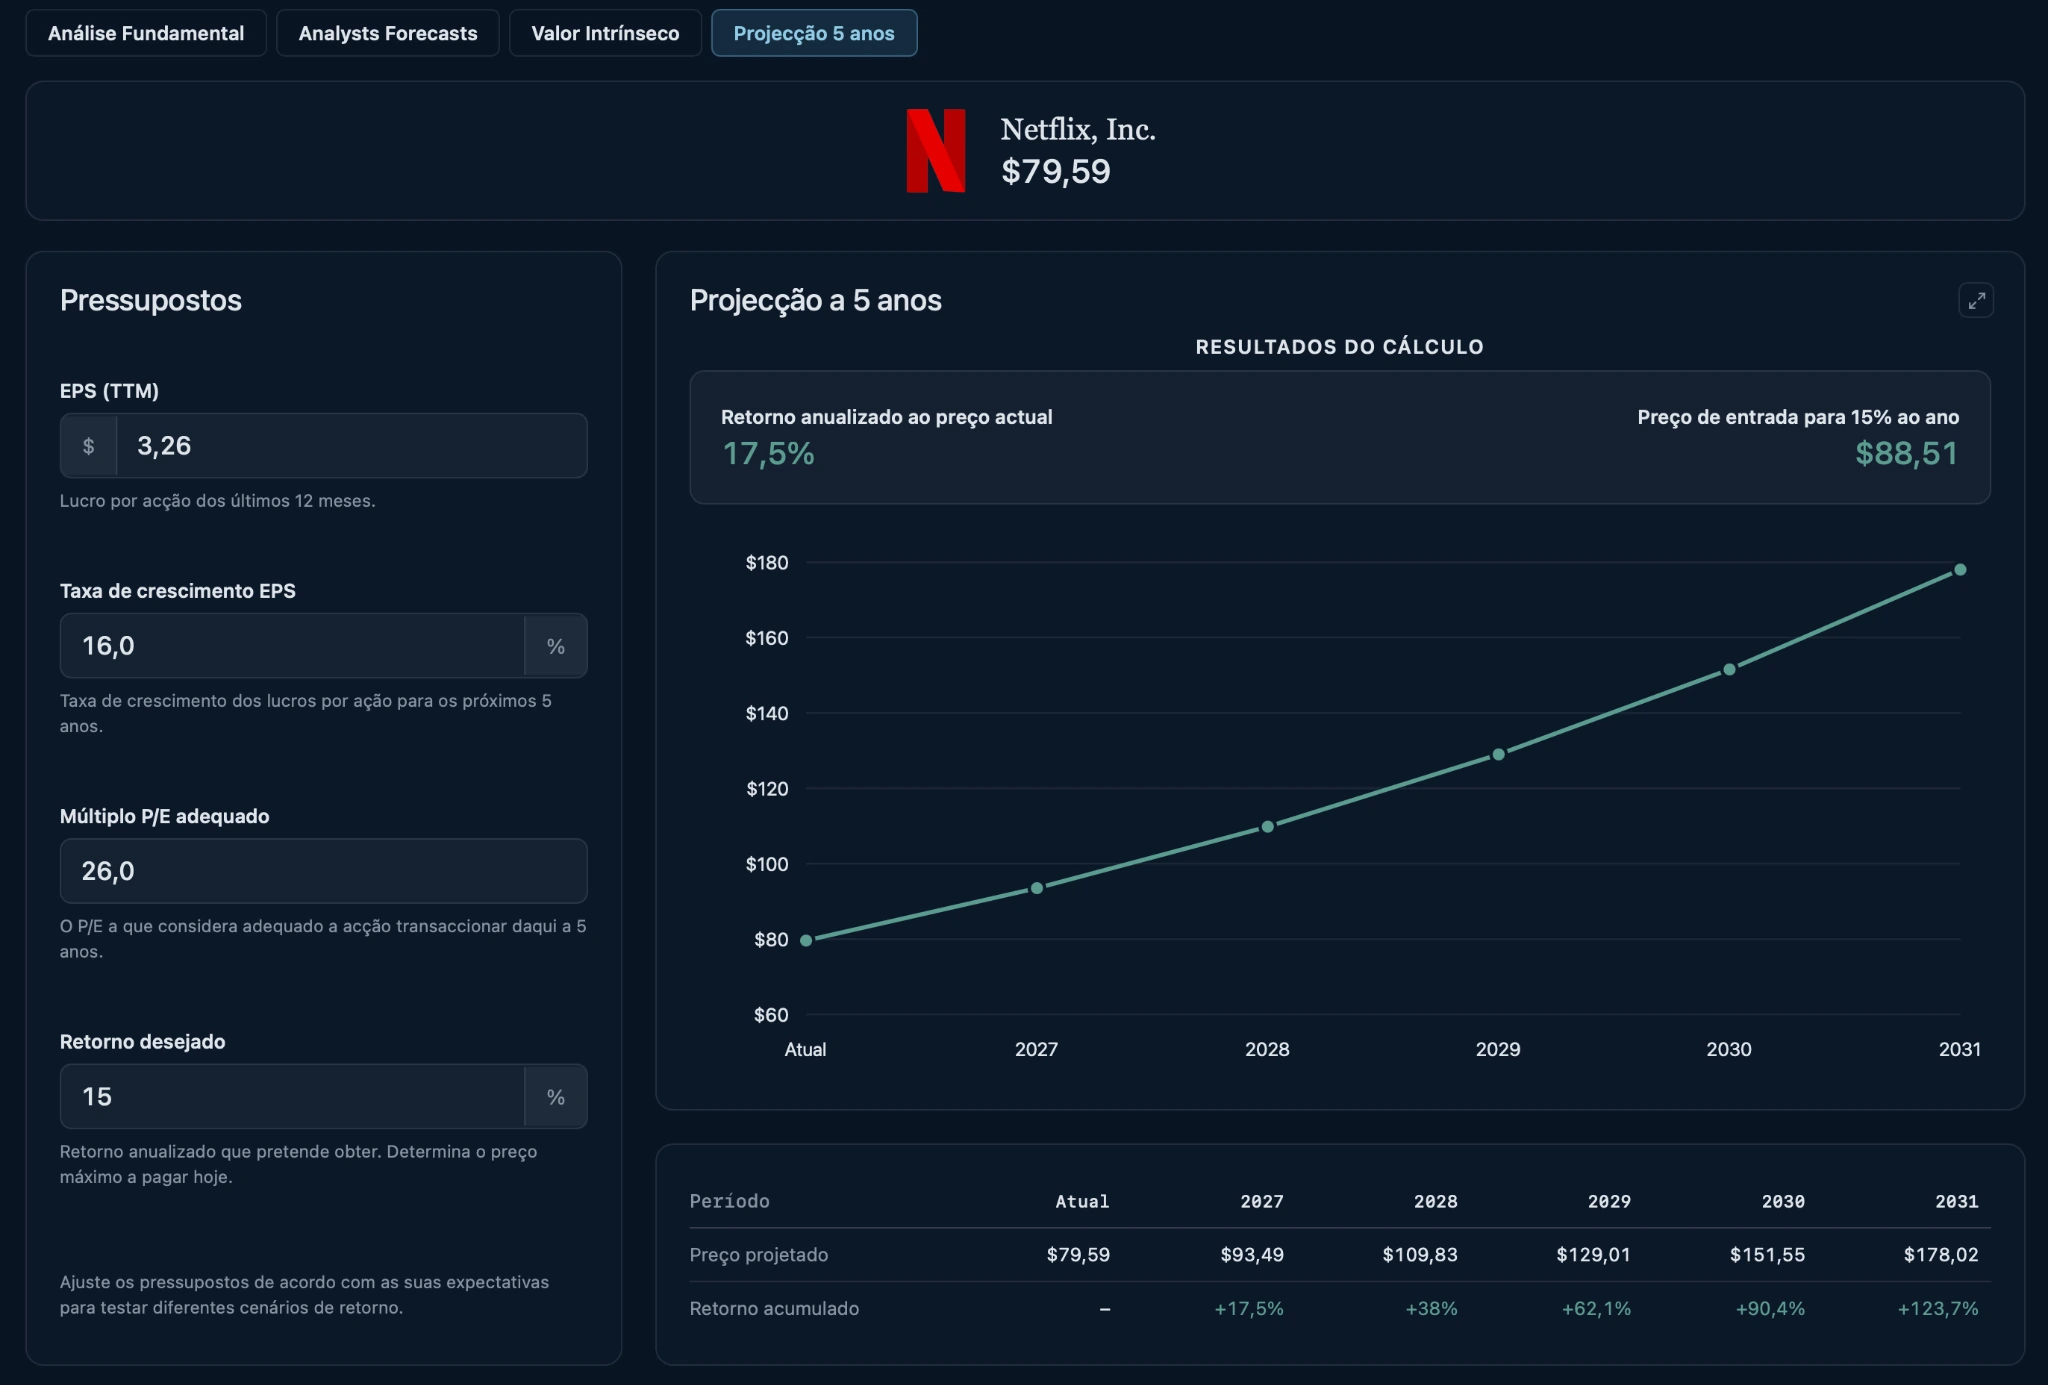Click the Netflix, Inc. company name
The image size is (2048, 1385).
1078,129
